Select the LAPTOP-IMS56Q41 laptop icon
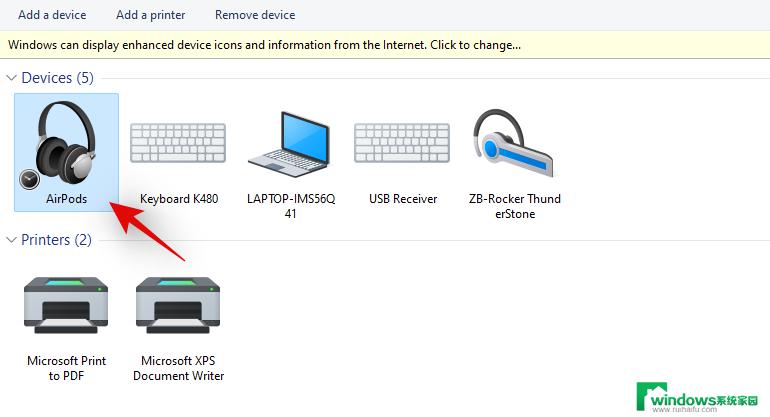The width and height of the screenshot is (770, 417). click(x=290, y=144)
